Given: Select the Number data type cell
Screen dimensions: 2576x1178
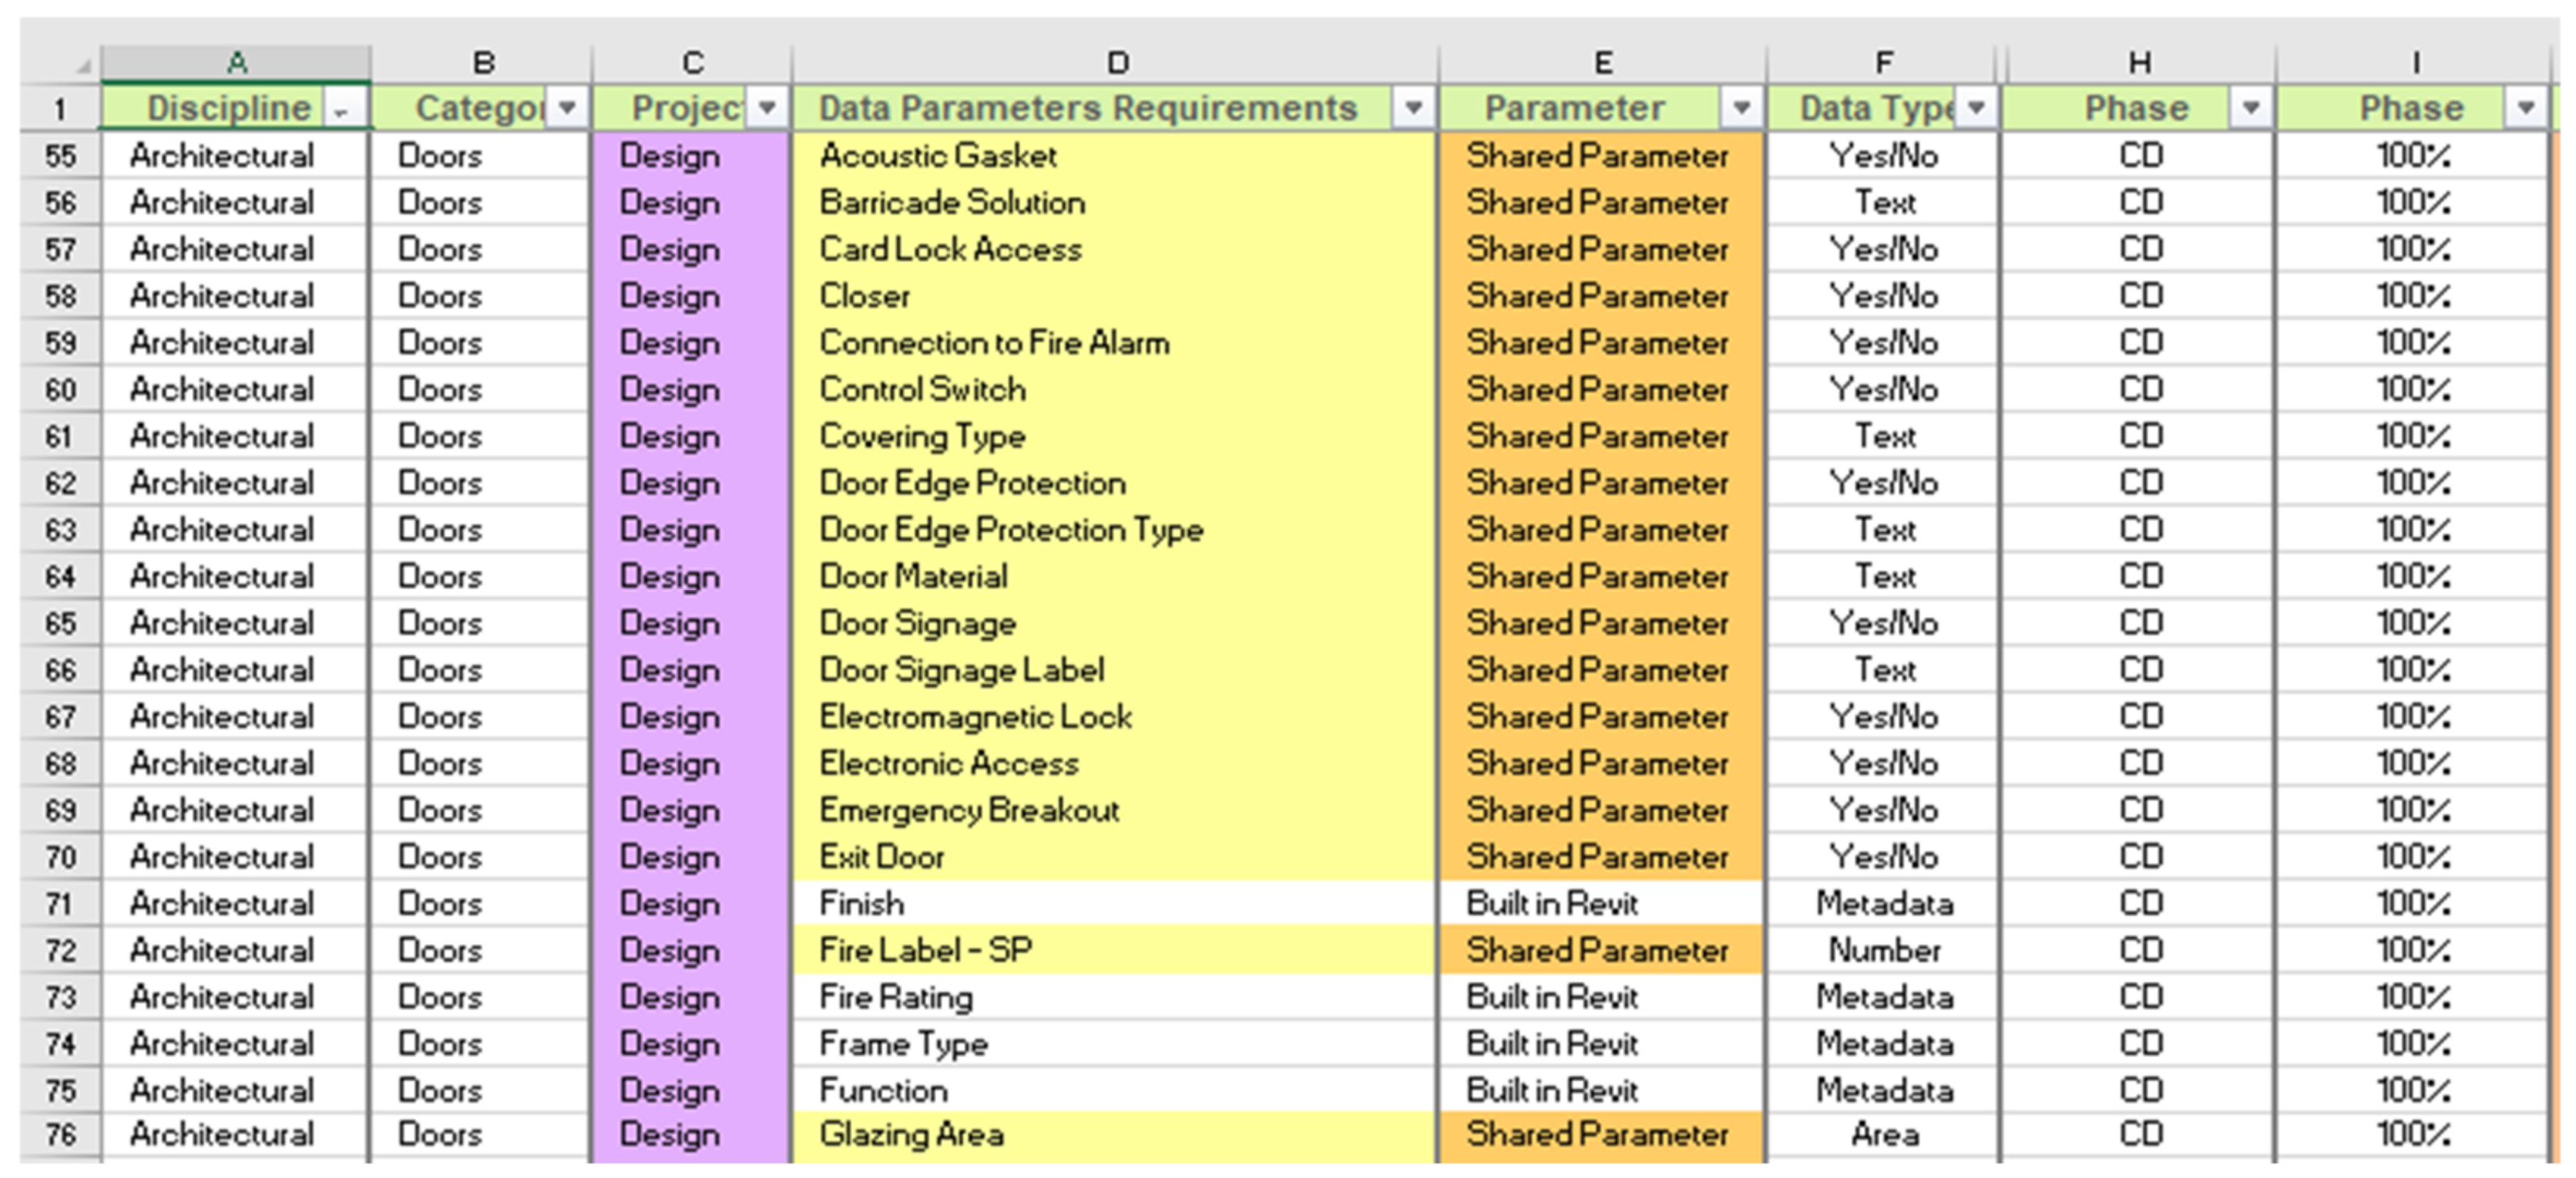Looking at the screenshot, I should 1883,950.
